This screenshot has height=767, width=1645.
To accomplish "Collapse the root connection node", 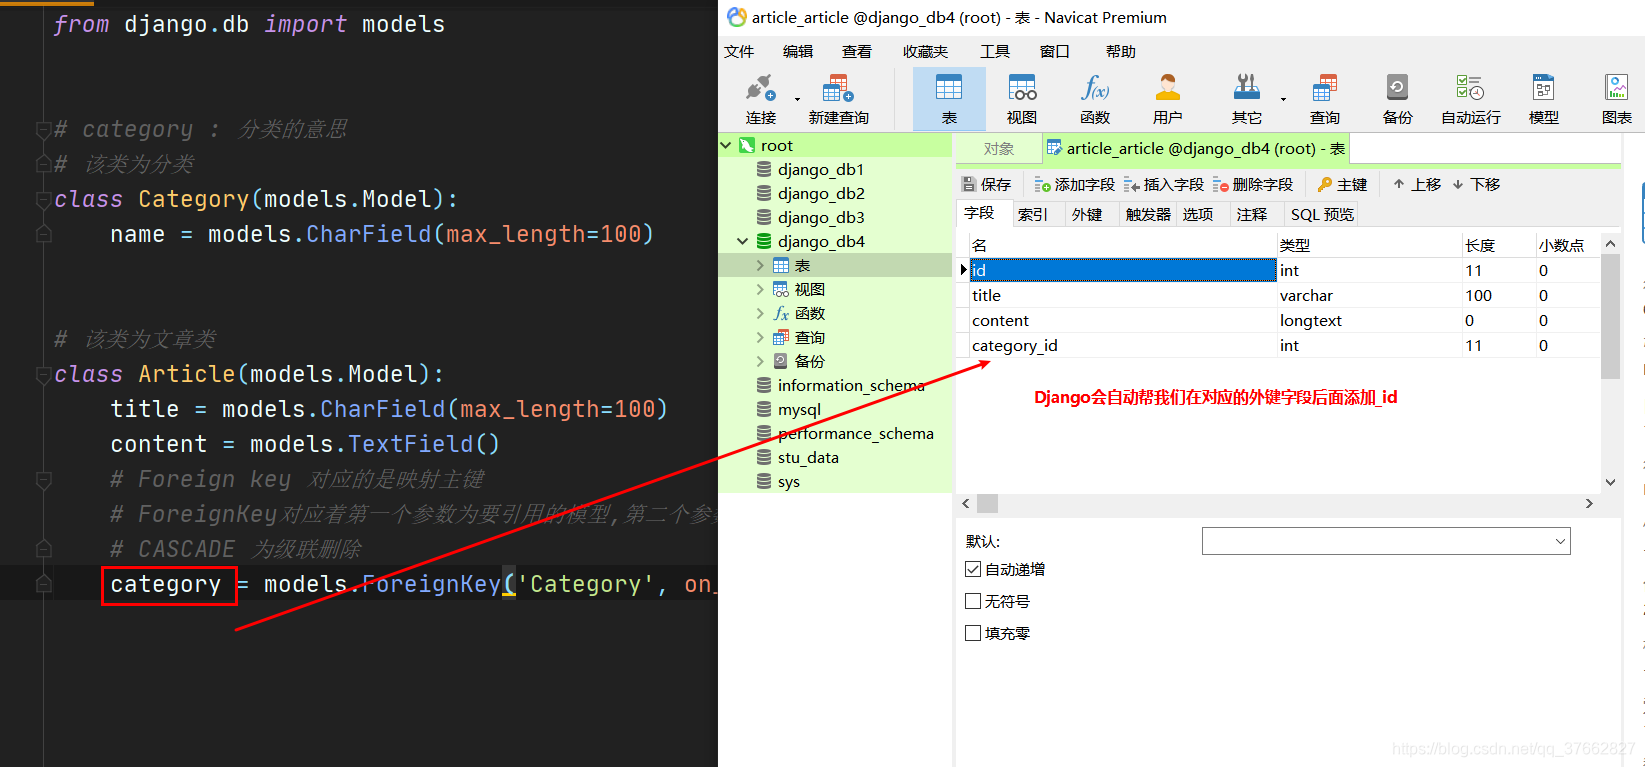I will tap(727, 146).
